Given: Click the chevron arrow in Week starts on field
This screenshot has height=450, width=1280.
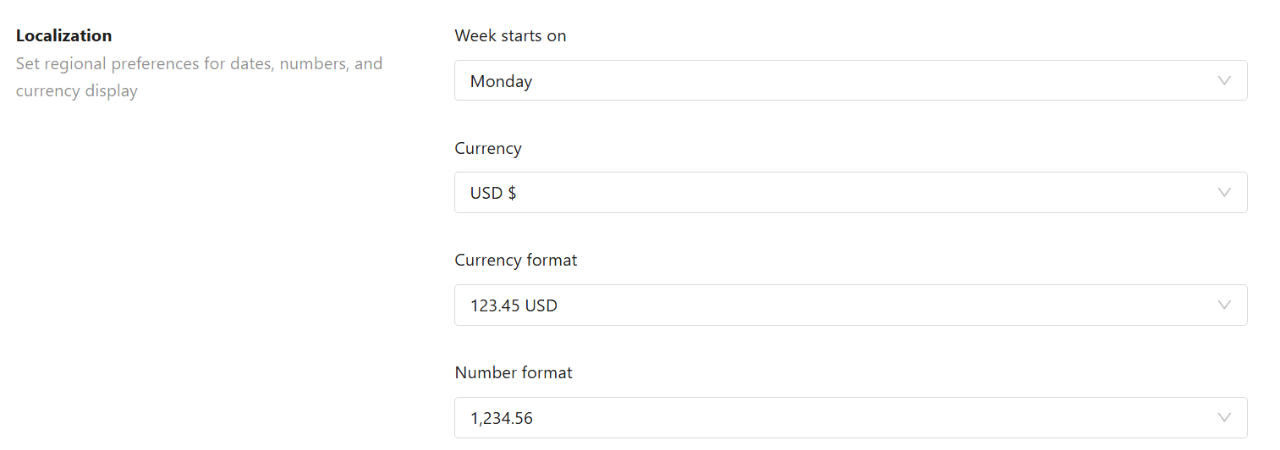Looking at the screenshot, I should coord(1224,81).
